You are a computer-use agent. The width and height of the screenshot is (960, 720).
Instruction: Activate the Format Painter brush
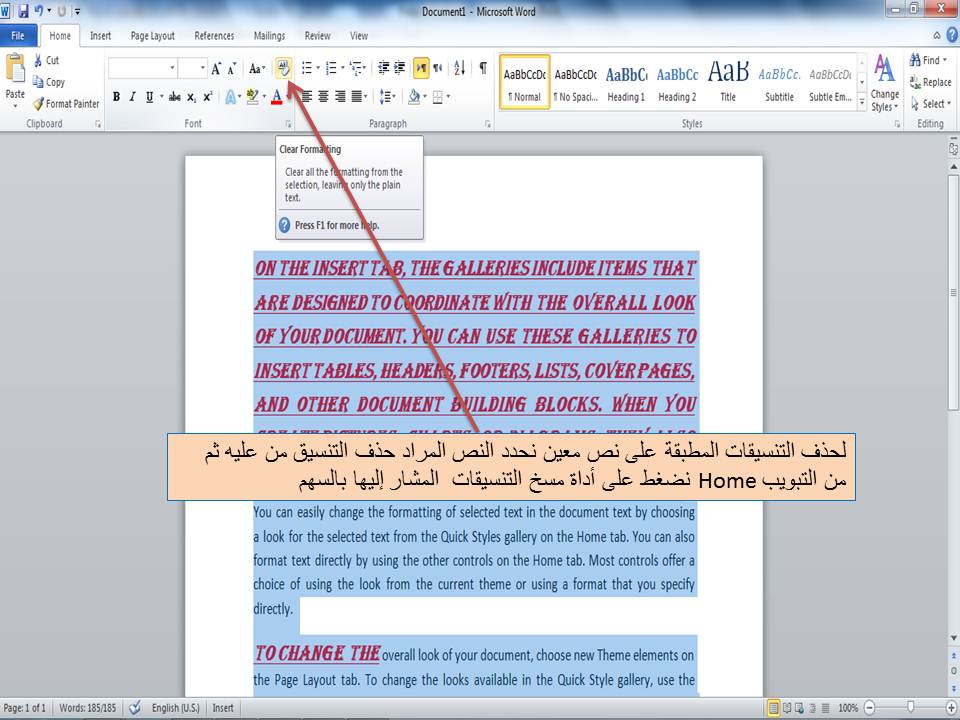(x=66, y=103)
